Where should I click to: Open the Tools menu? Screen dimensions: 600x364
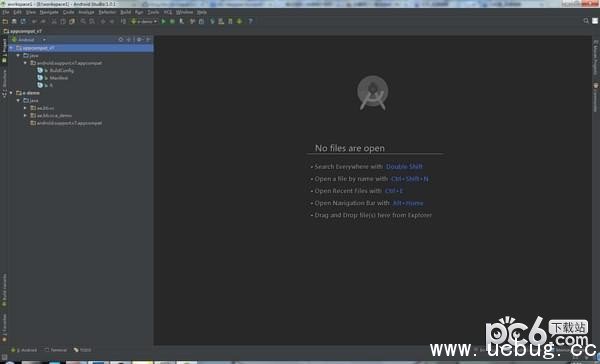coord(153,12)
